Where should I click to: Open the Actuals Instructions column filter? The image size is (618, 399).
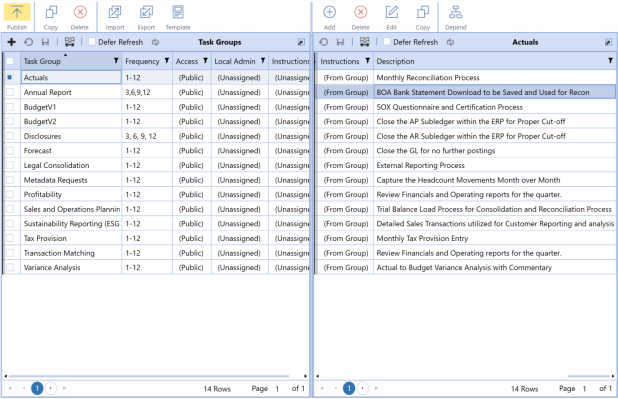click(367, 61)
